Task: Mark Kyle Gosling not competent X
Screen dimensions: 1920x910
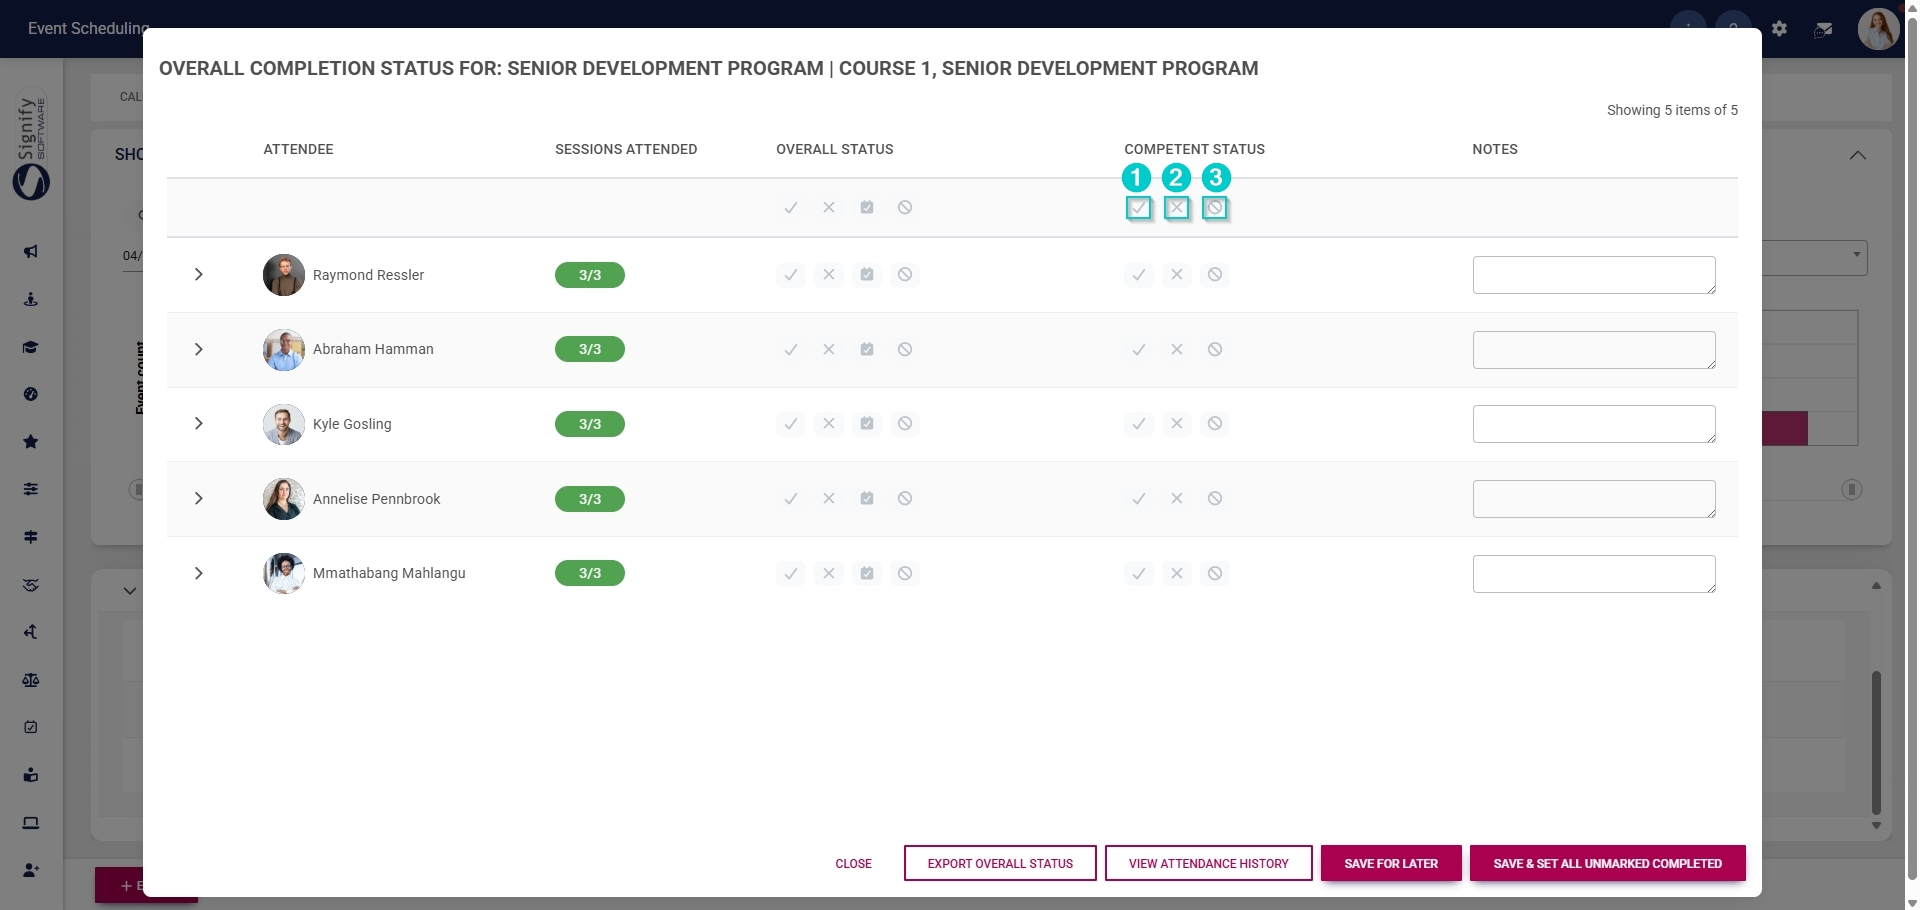Action: point(1177,424)
